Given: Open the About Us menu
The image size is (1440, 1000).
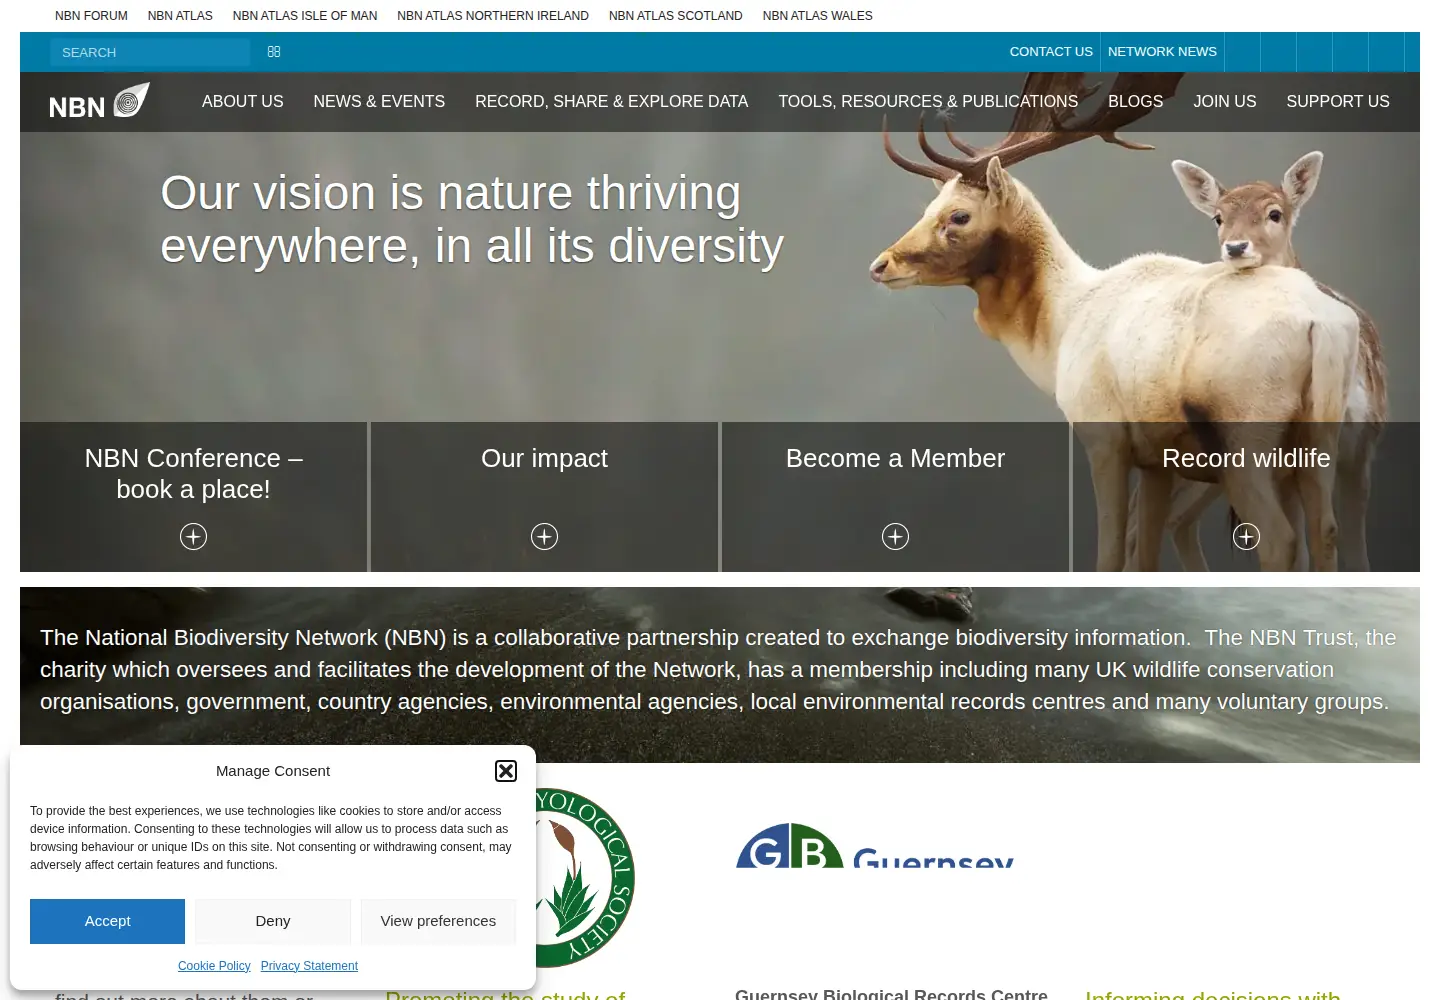Looking at the screenshot, I should tap(243, 102).
